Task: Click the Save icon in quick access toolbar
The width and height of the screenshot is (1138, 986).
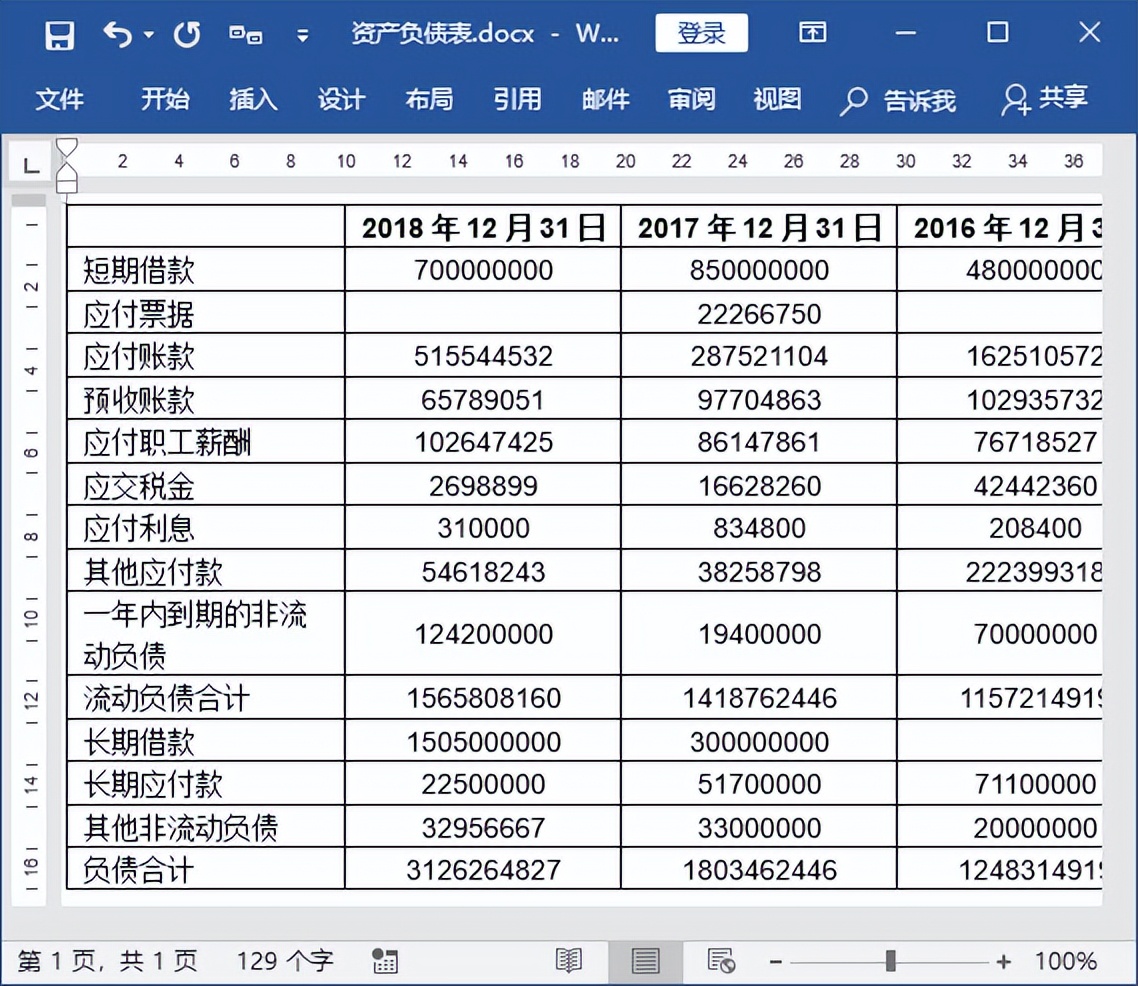Action: pos(58,32)
